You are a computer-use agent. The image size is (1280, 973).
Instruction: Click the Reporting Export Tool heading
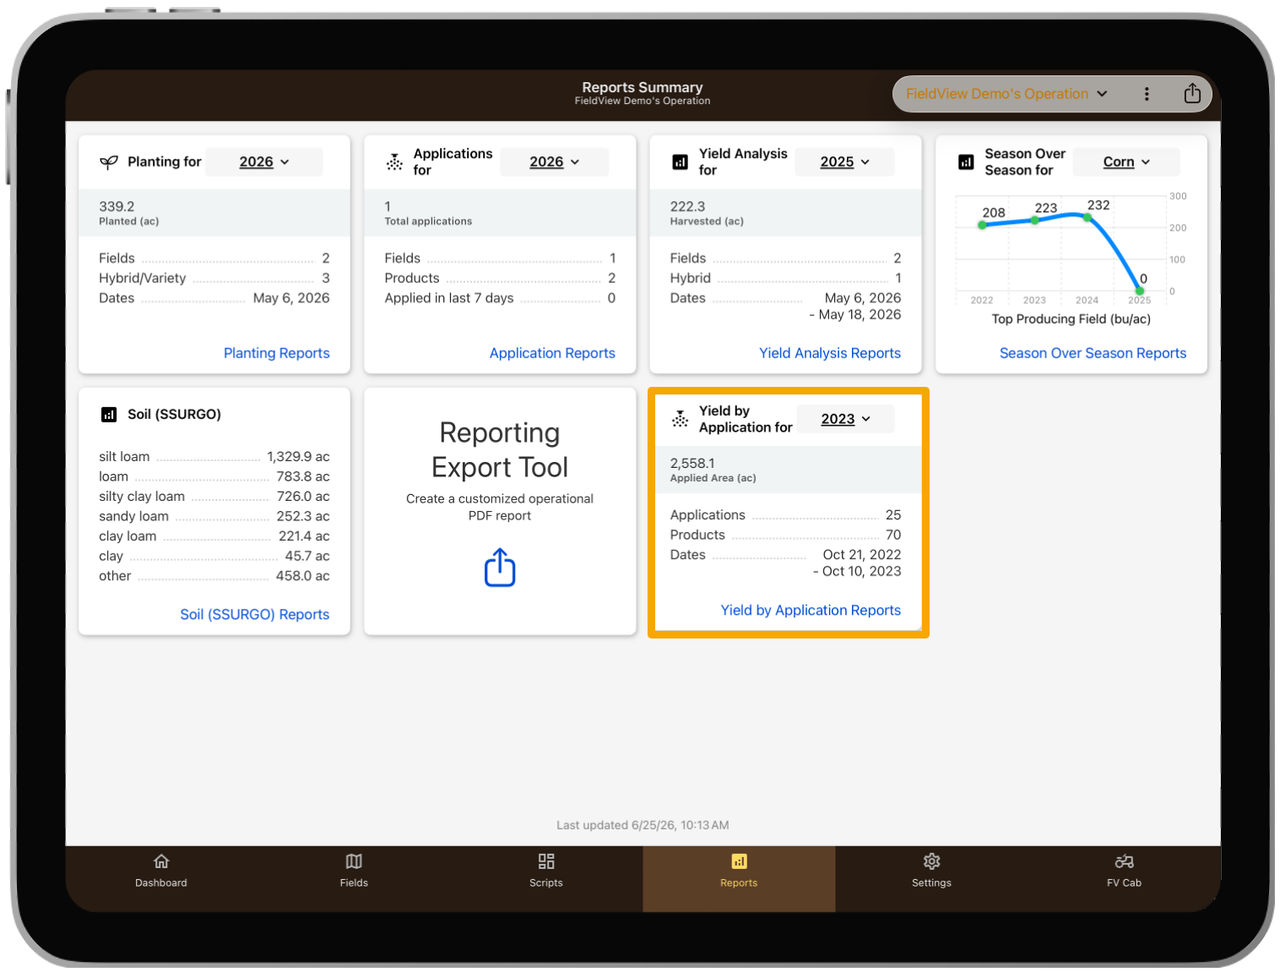tap(500, 450)
